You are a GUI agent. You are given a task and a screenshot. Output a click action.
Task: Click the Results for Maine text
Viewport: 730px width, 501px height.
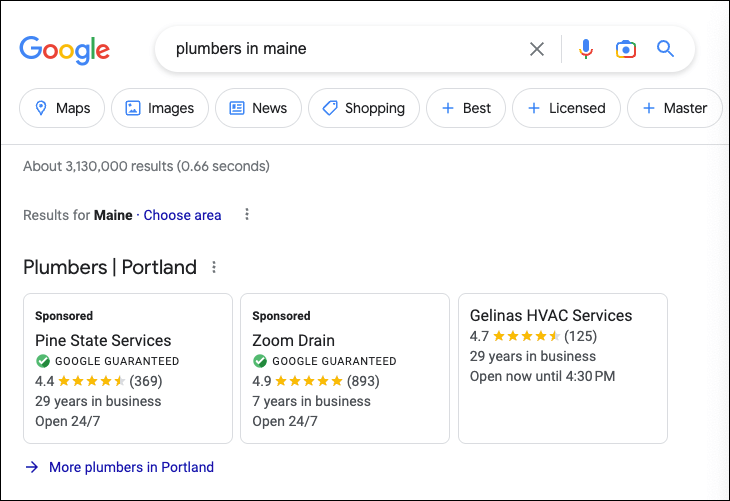(78, 215)
